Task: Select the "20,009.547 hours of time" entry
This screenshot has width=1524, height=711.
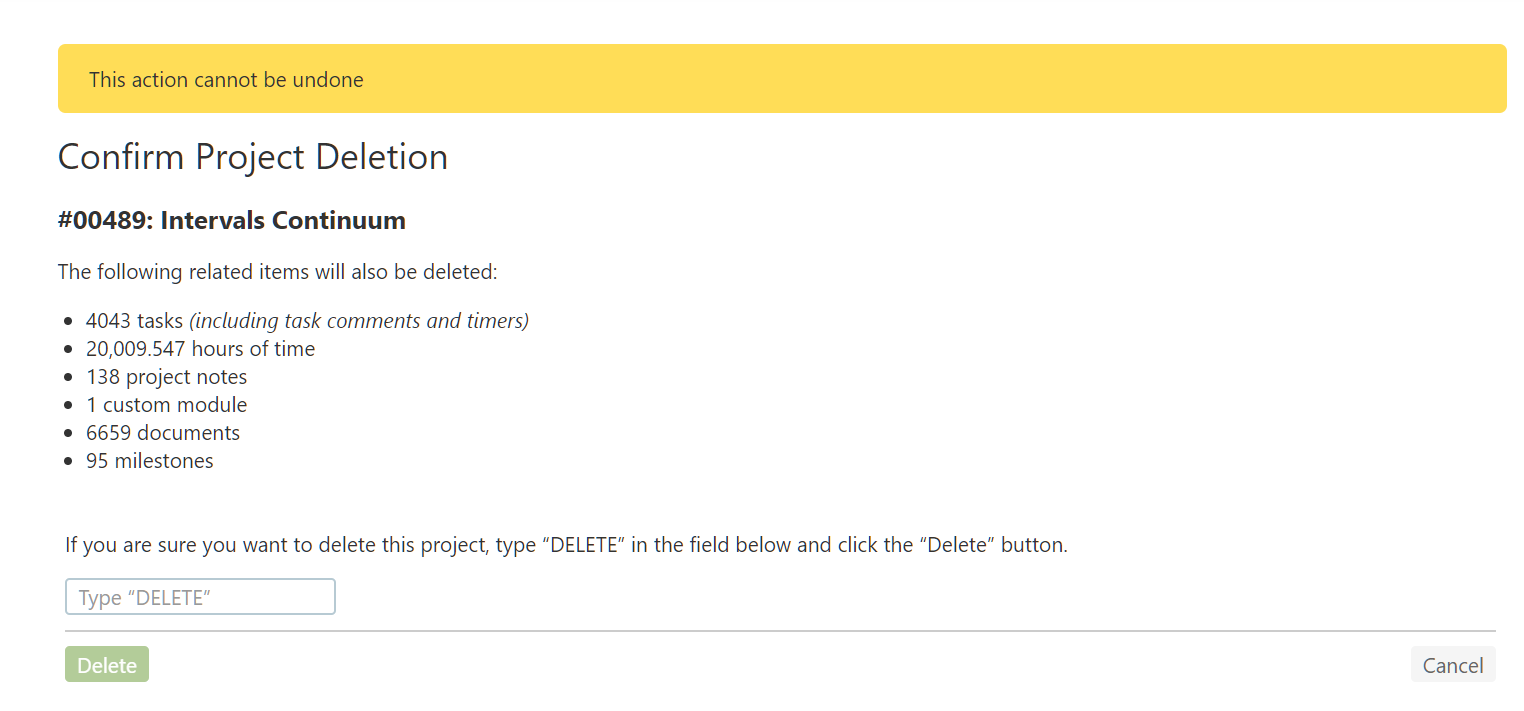Action: (200, 349)
